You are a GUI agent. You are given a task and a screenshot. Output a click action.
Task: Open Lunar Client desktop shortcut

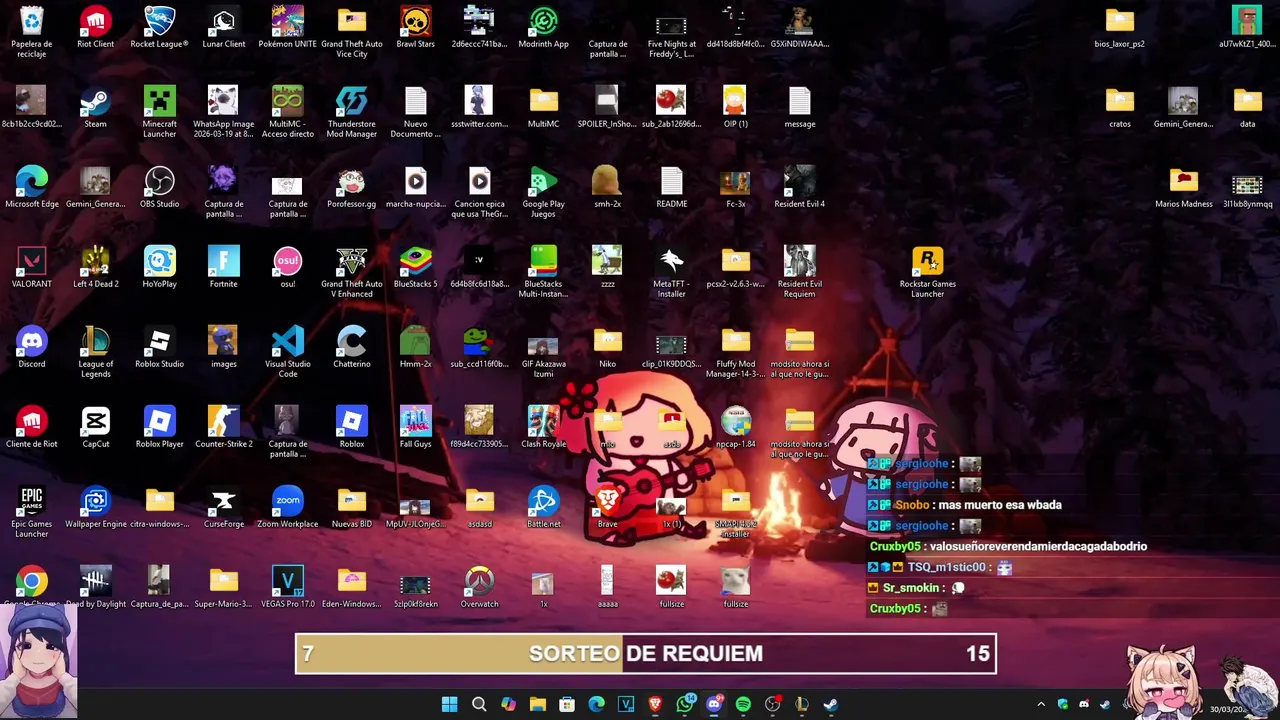coord(223,28)
